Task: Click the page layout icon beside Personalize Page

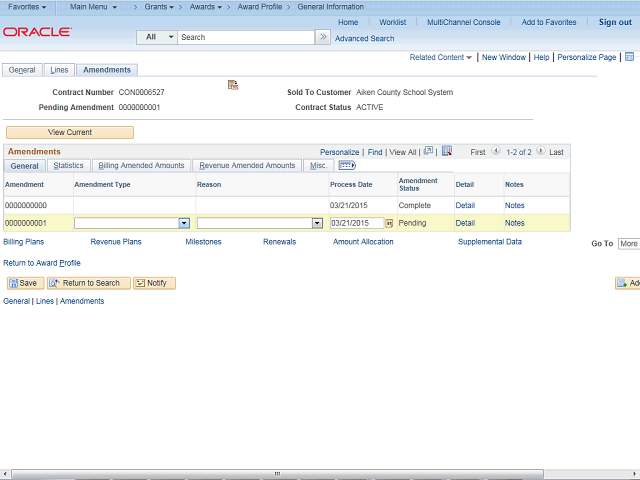Action: point(629,57)
